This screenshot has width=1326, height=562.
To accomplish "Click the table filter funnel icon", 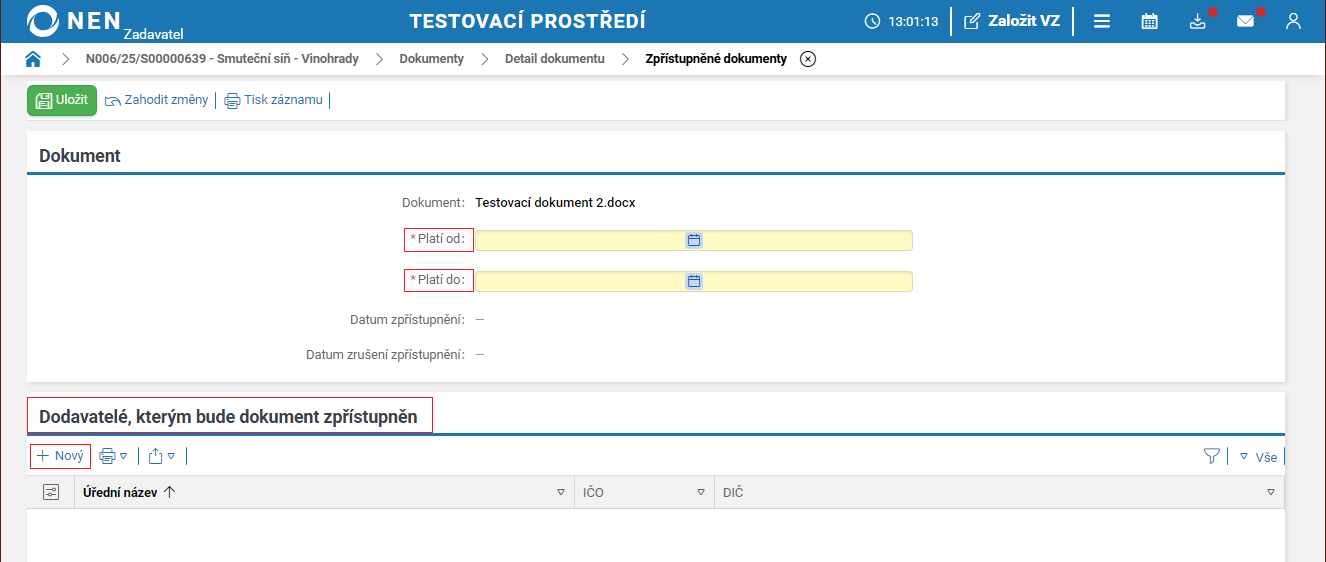I will coord(1212,456).
